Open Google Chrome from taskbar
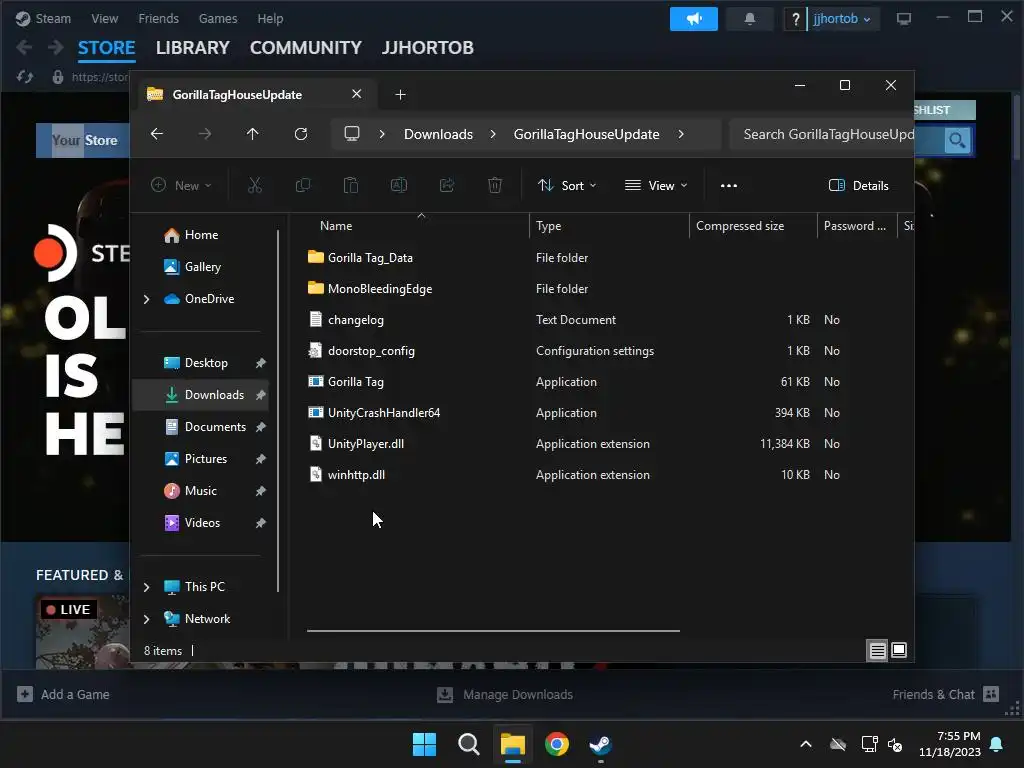Image resolution: width=1024 pixels, height=768 pixels. (x=556, y=744)
